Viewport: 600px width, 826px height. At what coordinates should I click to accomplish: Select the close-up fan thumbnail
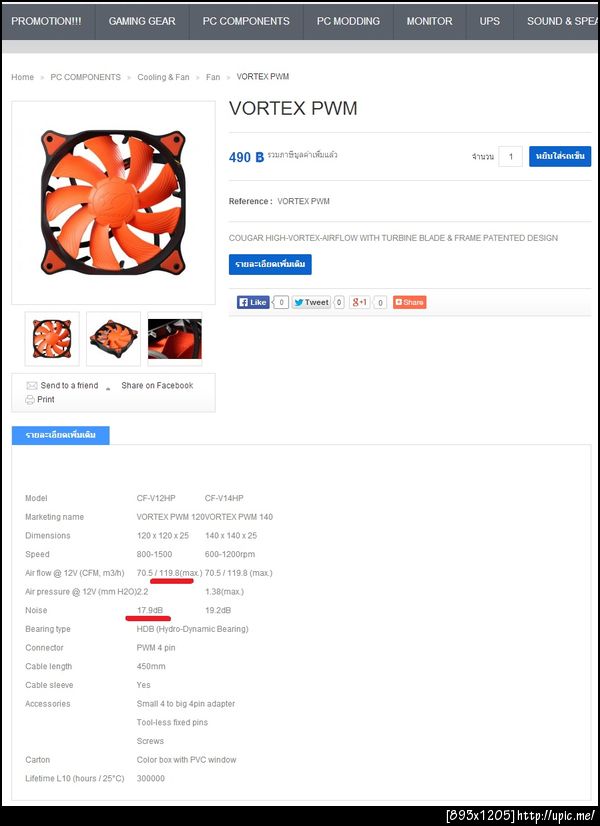tap(174, 339)
